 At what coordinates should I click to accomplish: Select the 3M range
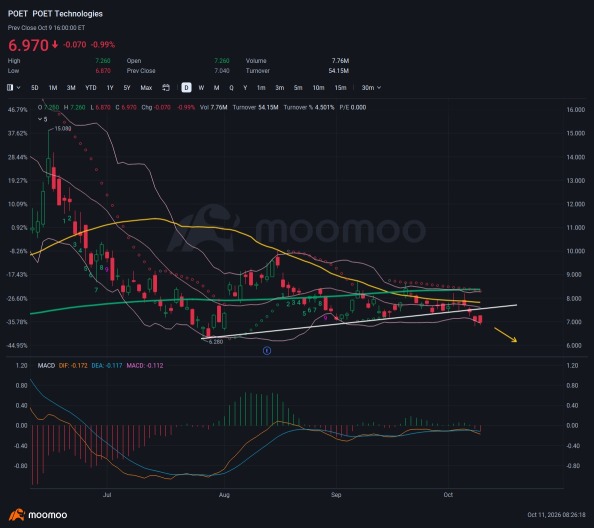pos(71,87)
